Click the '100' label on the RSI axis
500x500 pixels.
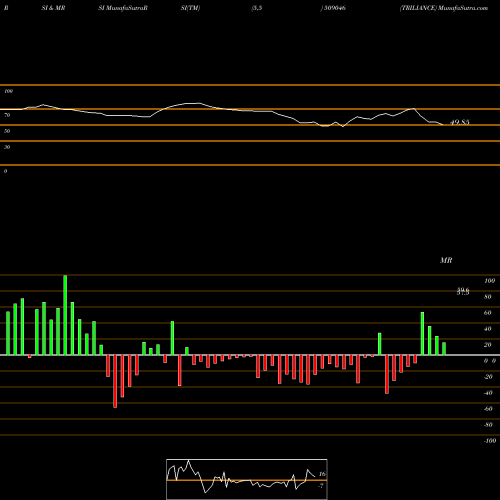(8, 91)
